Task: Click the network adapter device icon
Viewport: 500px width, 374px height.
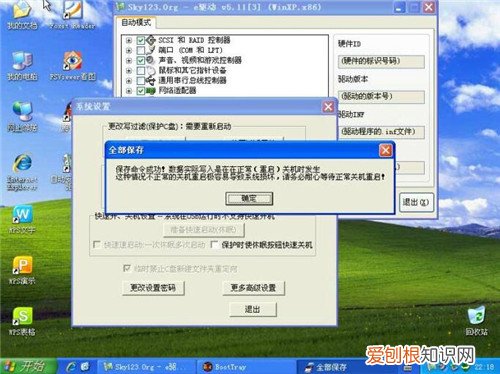Action: click(151, 90)
